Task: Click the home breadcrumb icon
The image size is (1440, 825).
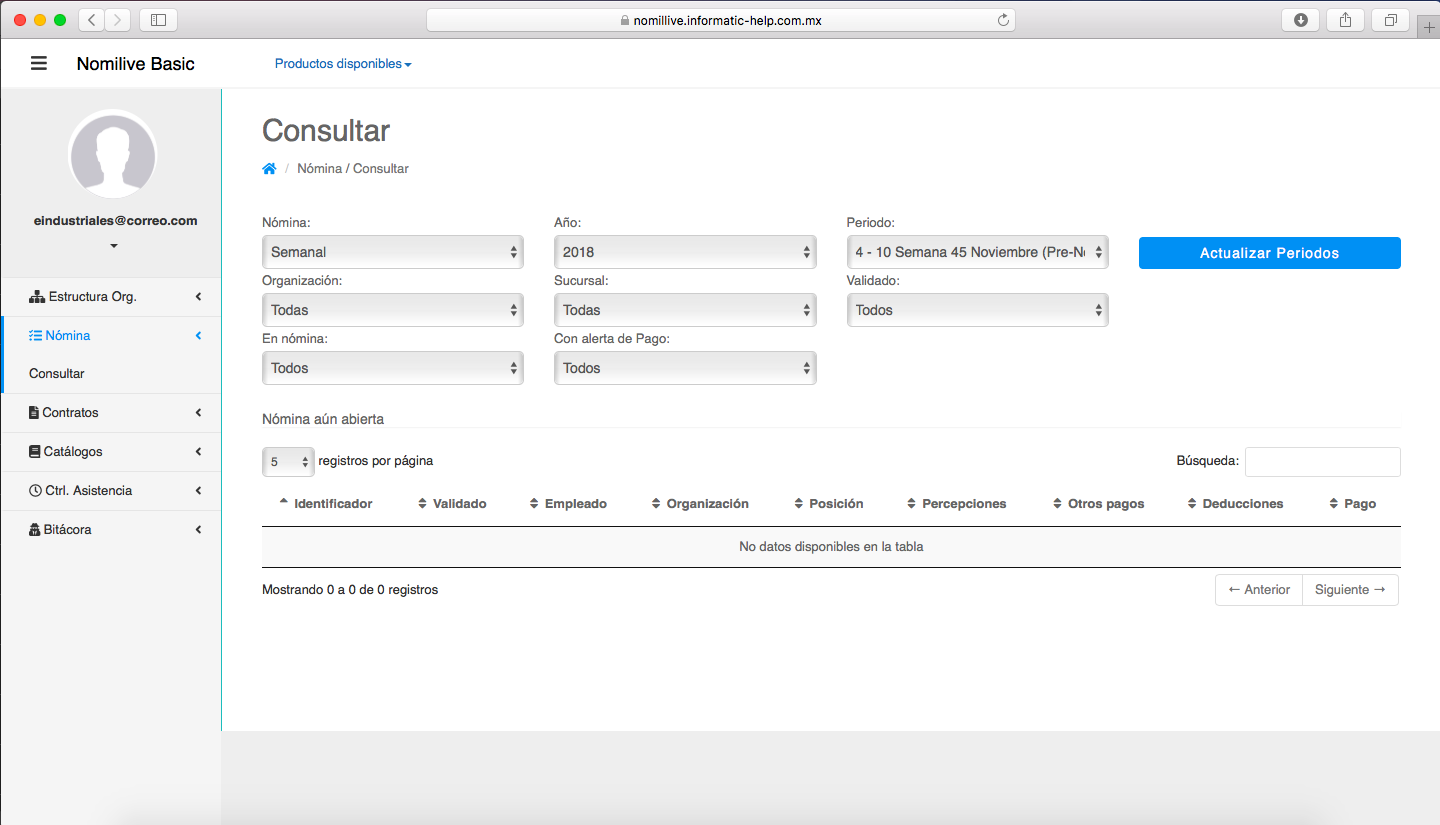Action: [x=269, y=169]
